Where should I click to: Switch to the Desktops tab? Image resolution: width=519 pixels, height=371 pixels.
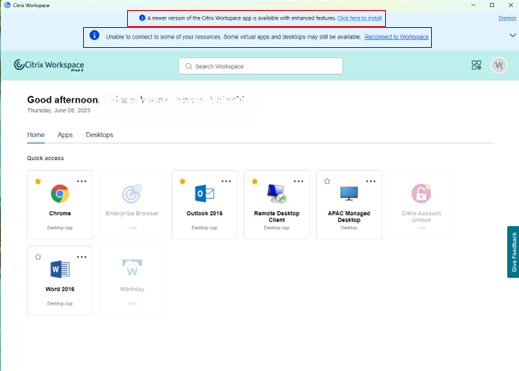tap(99, 135)
